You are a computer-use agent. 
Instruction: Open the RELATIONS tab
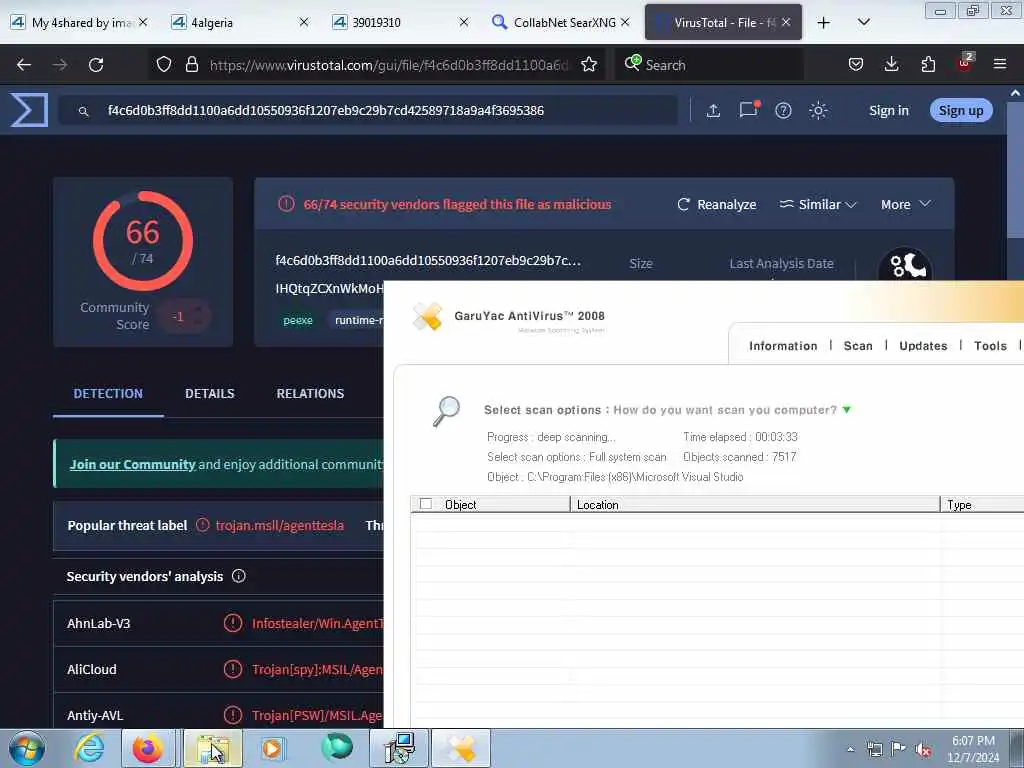(310, 394)
